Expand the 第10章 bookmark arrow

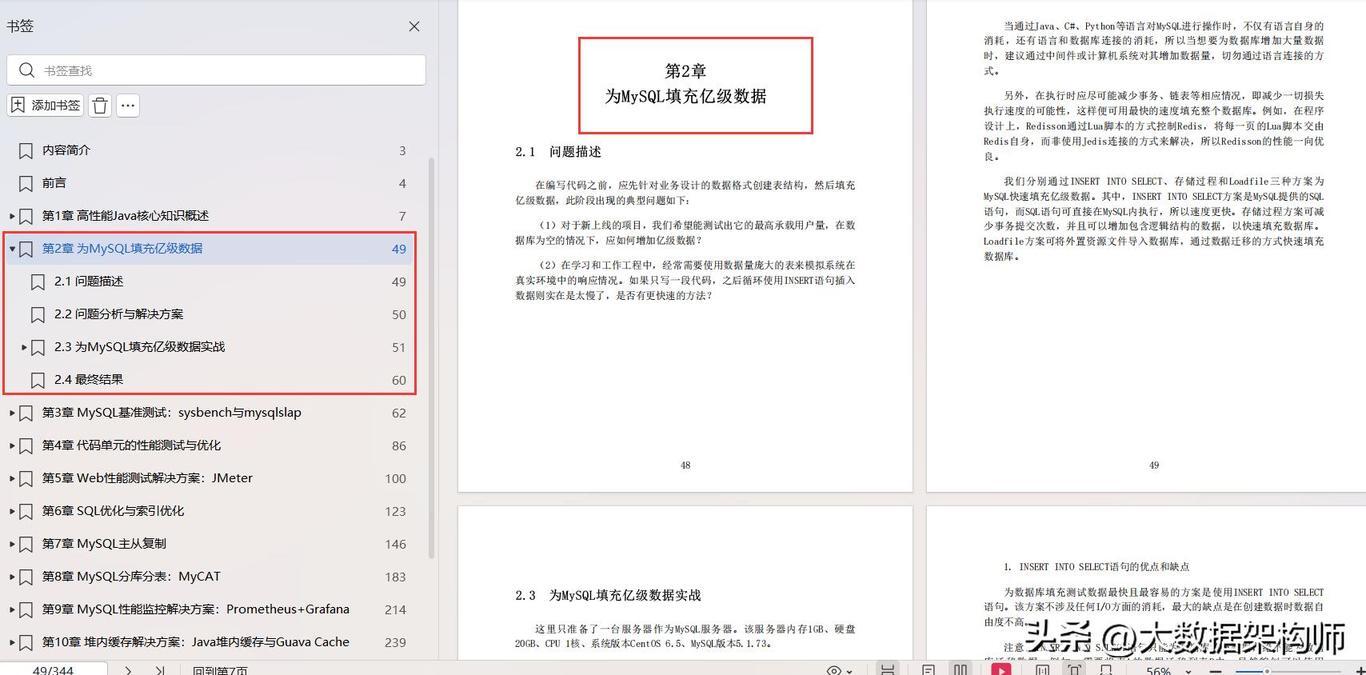(12, 642)
